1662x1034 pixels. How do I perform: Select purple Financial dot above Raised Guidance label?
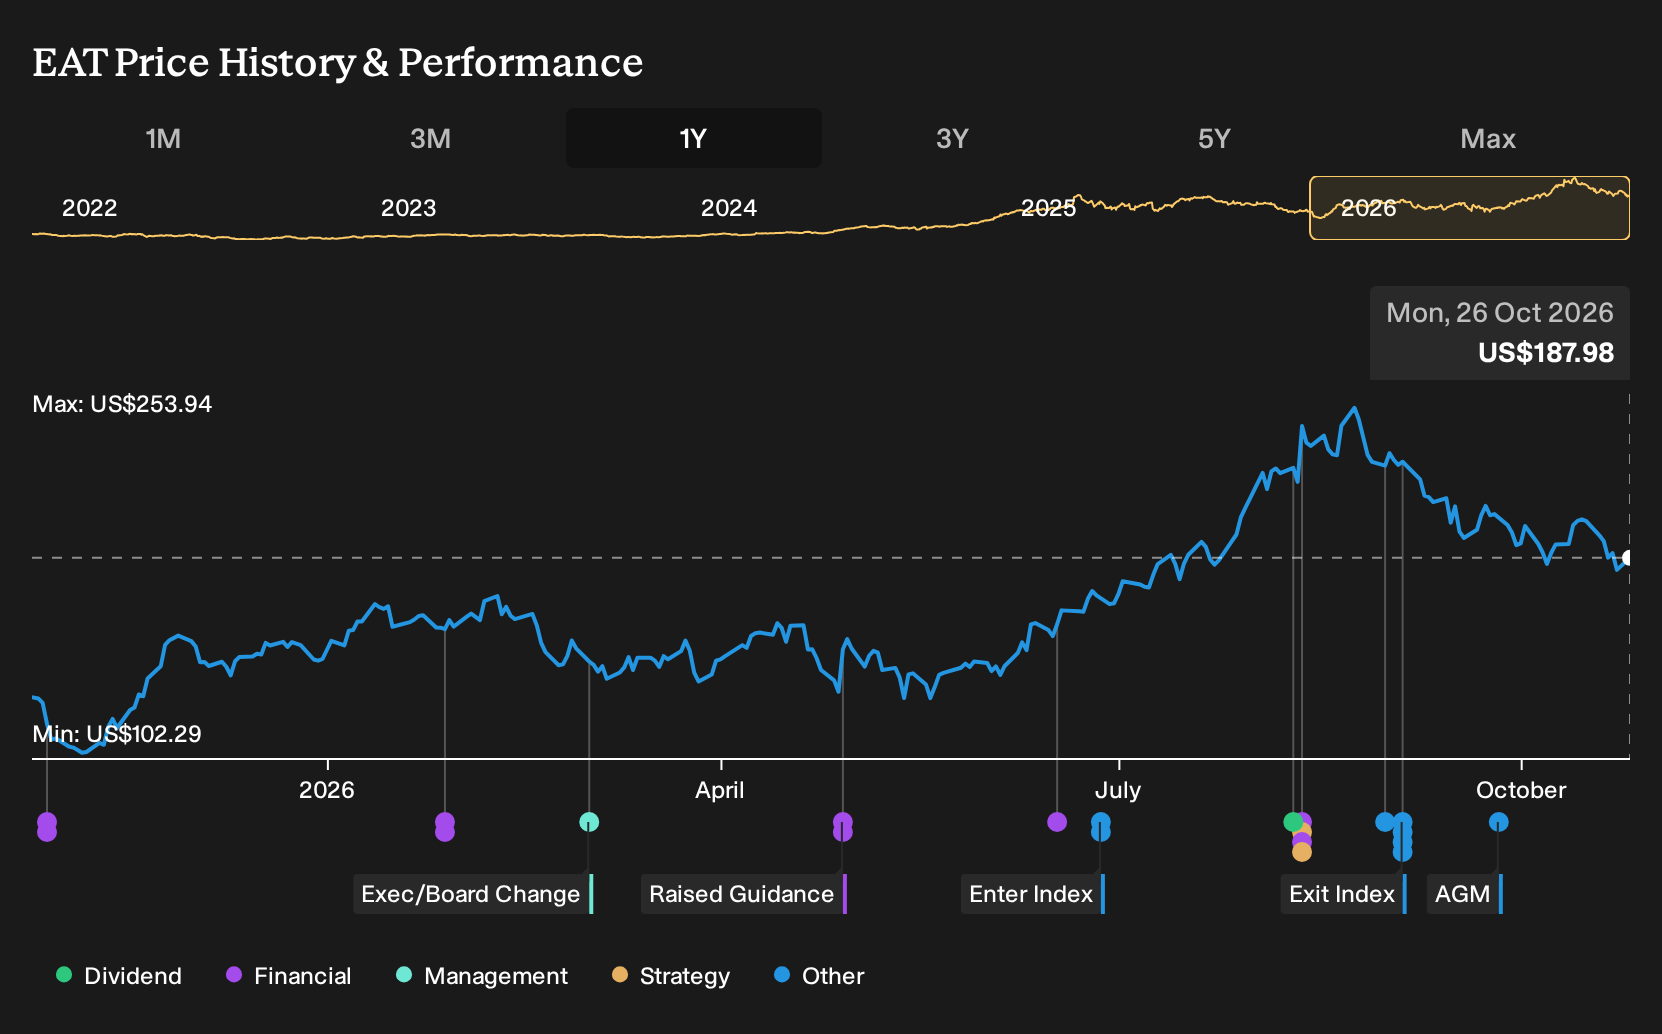pyautogui.click(x=843, y=826)
